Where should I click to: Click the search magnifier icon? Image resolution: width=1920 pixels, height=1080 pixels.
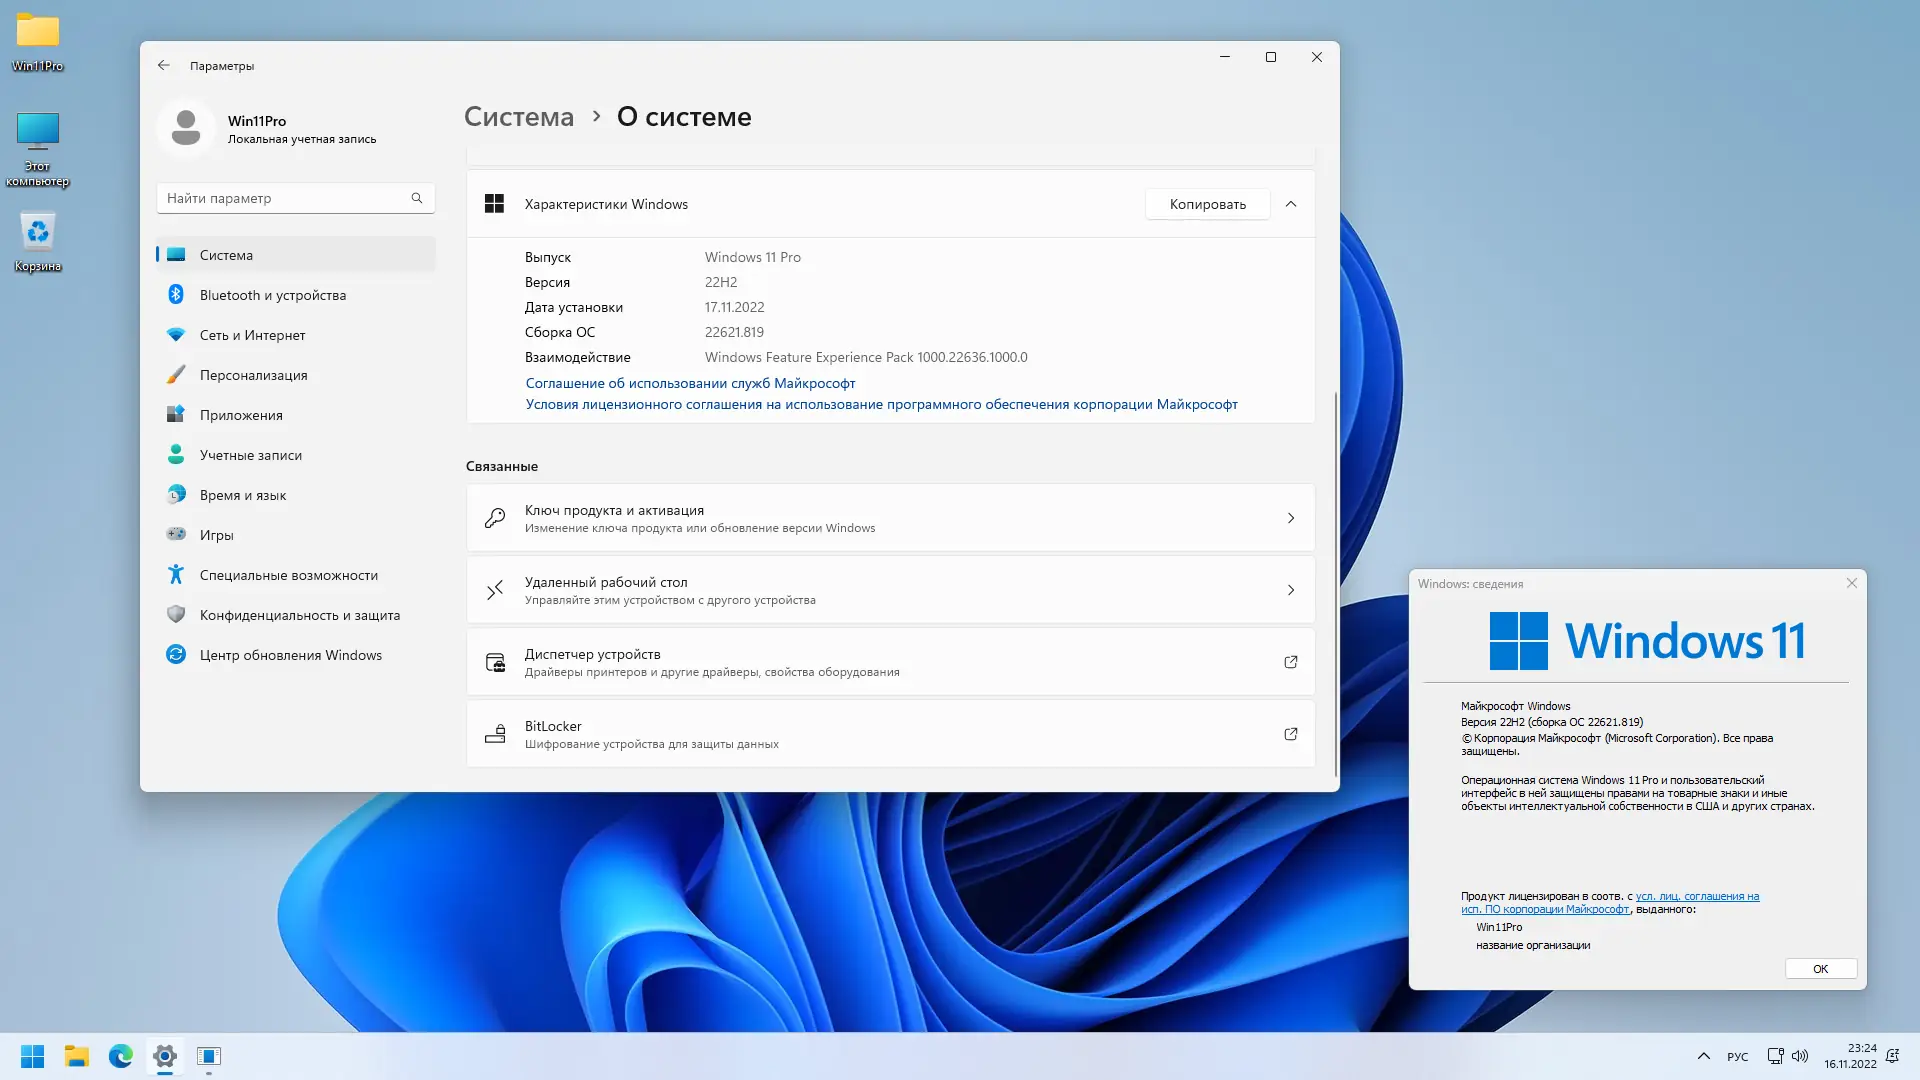click(x=417, y=198)
